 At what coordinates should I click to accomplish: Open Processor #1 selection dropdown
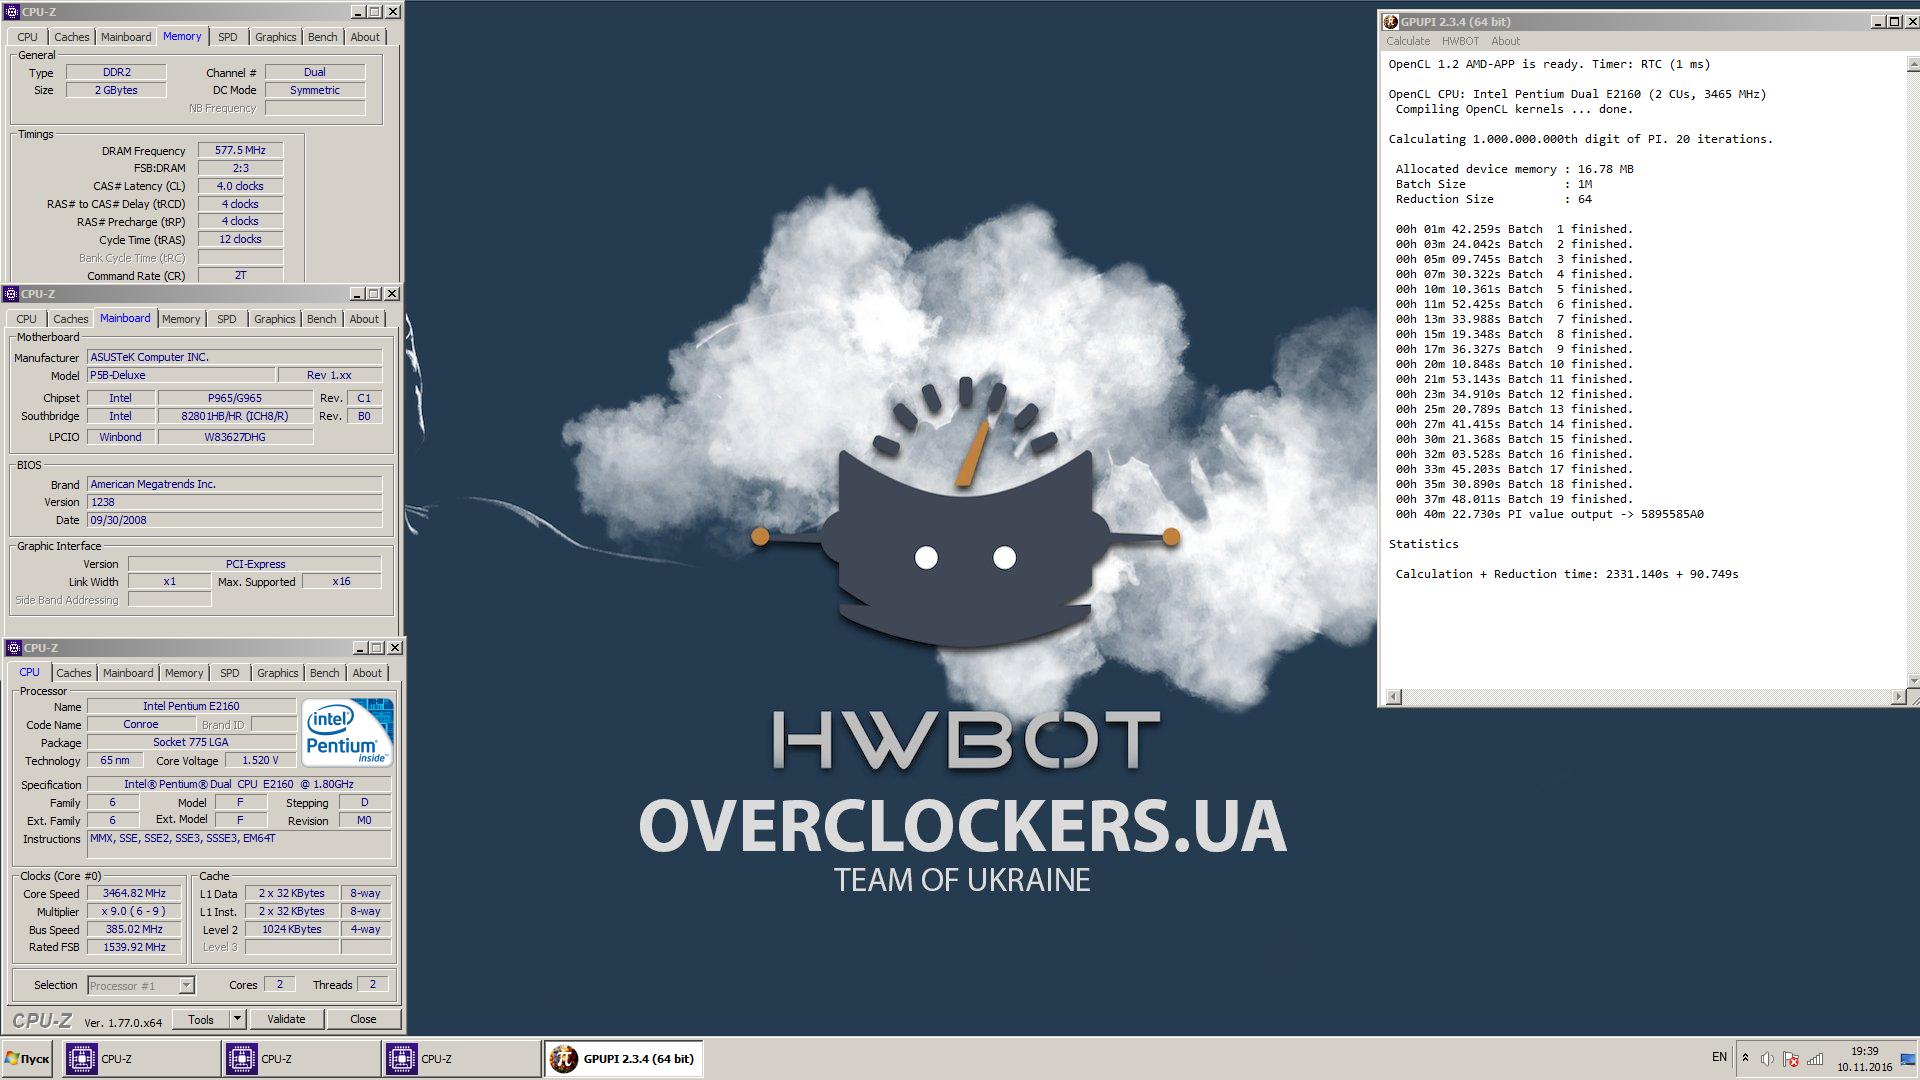141,986
